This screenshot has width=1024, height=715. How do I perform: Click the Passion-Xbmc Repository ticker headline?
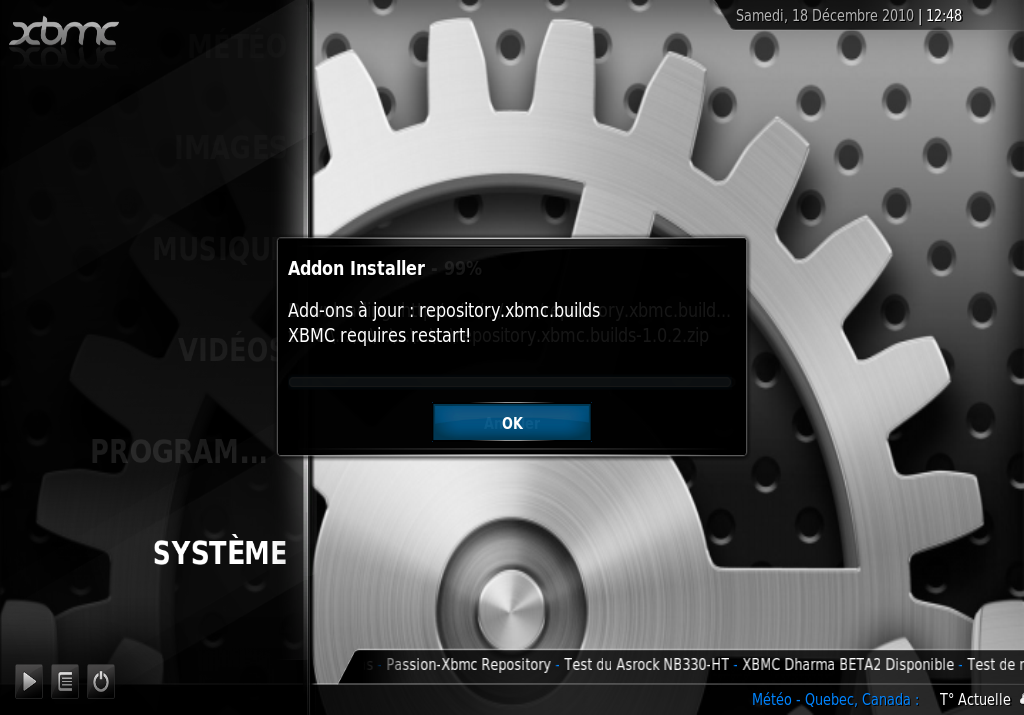pos(468,664)
